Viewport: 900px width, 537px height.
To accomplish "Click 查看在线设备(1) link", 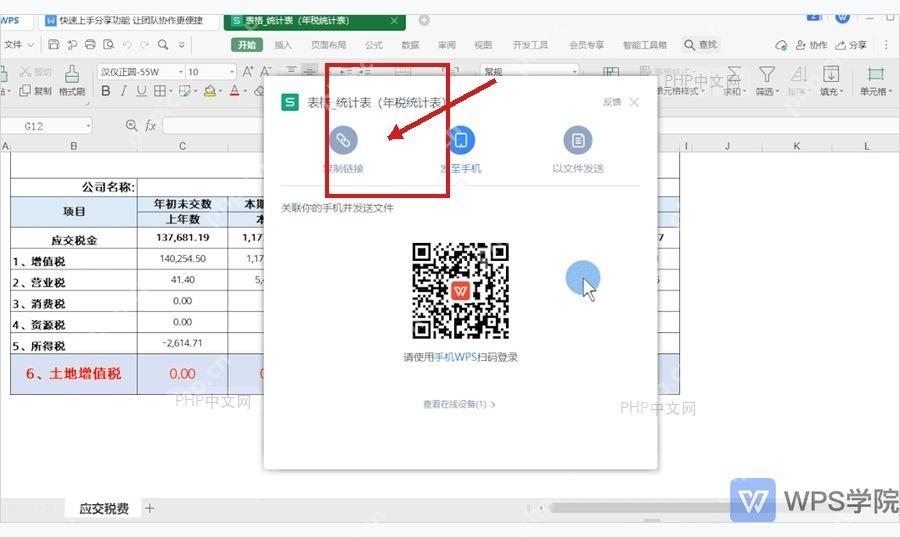I will tap(459, 404).
